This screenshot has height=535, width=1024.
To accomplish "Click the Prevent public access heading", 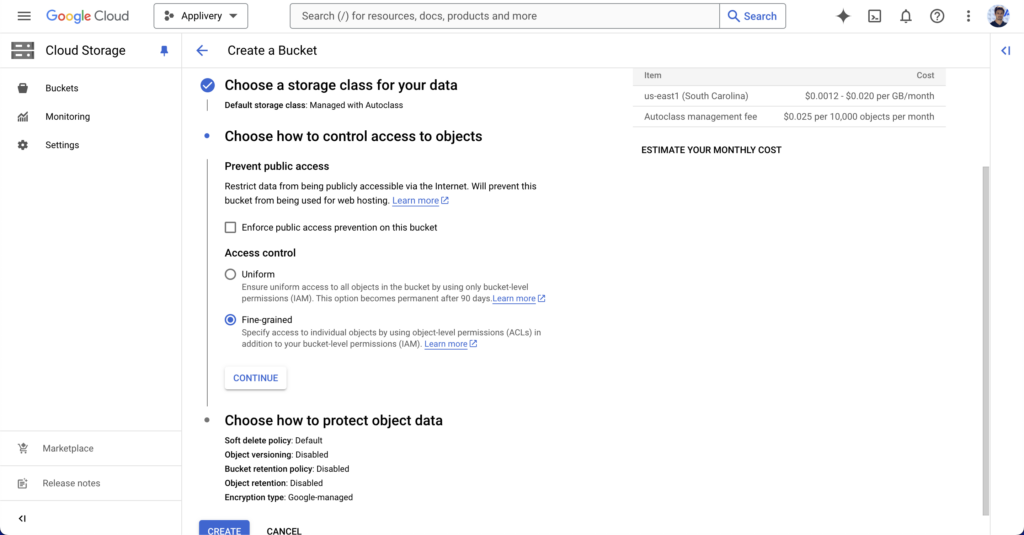I will click(x=277, y=166).
